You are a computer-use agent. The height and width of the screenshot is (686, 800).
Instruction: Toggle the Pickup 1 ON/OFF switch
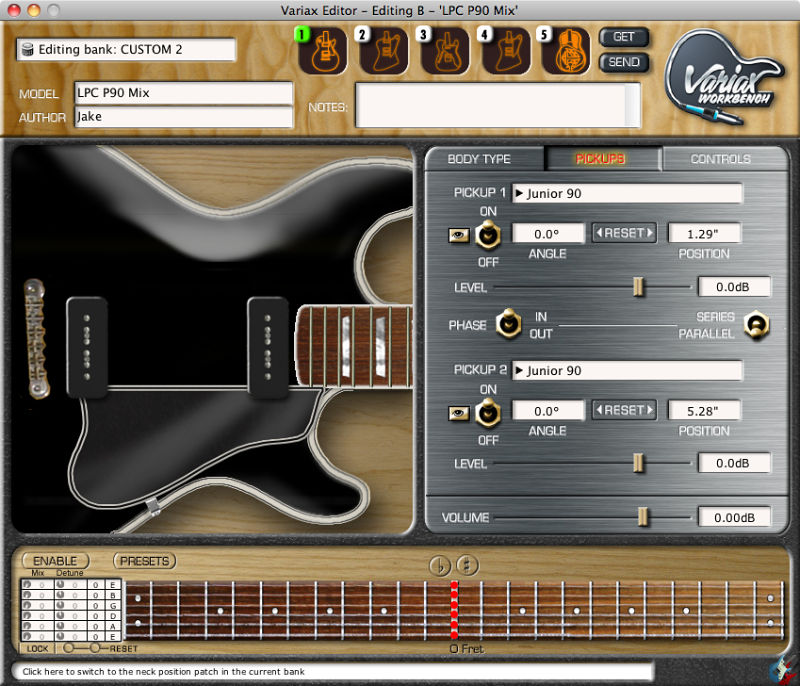click(x=488, y=235)
